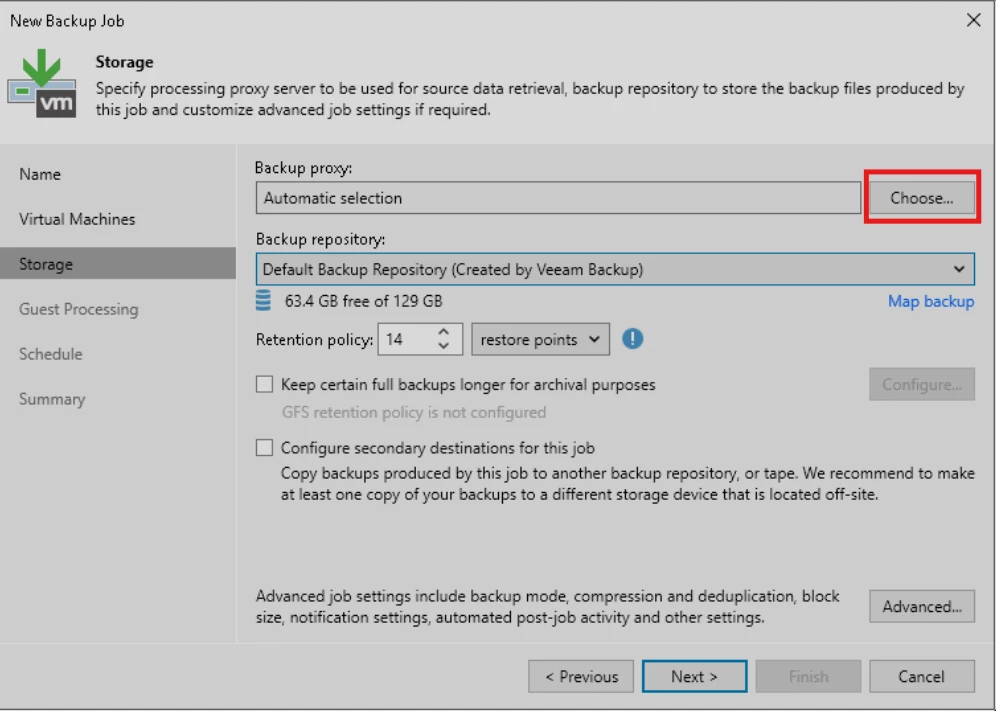Click the blue retention policy info icon
996x711 pixels.
coord(632,339)
